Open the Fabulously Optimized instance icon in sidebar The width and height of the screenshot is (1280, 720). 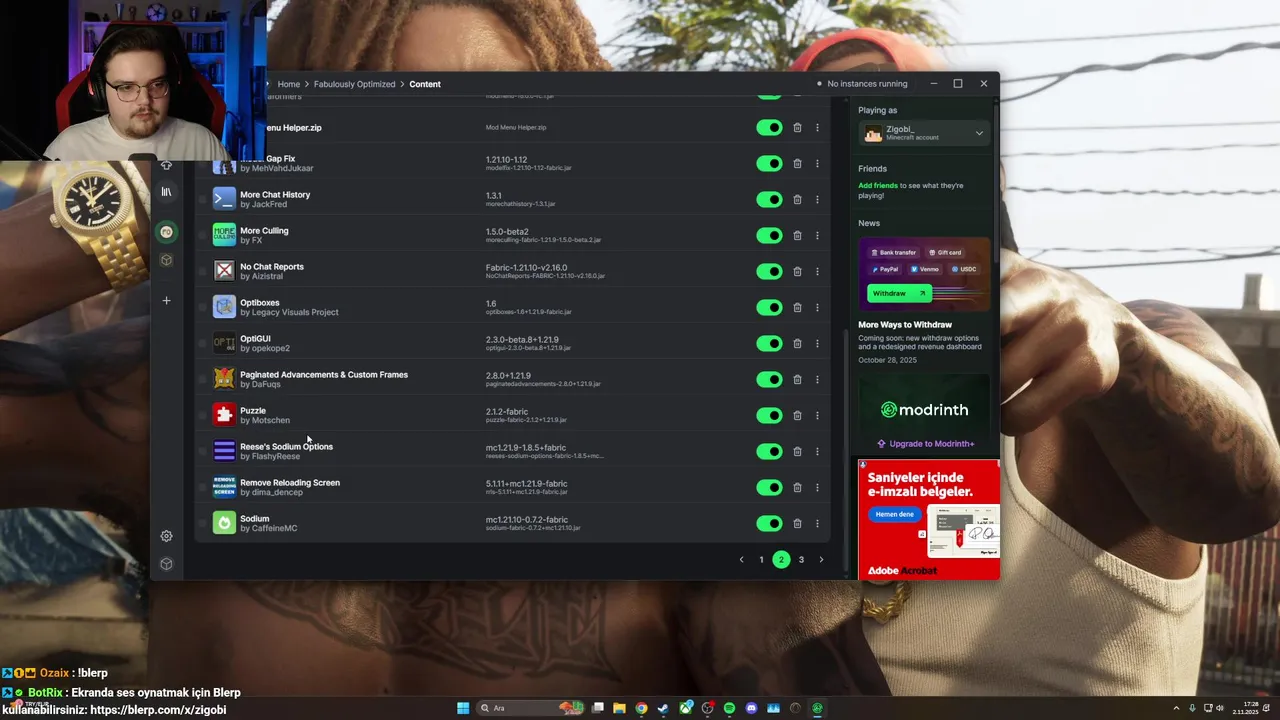pyautogui.click(x=166, y=232)
